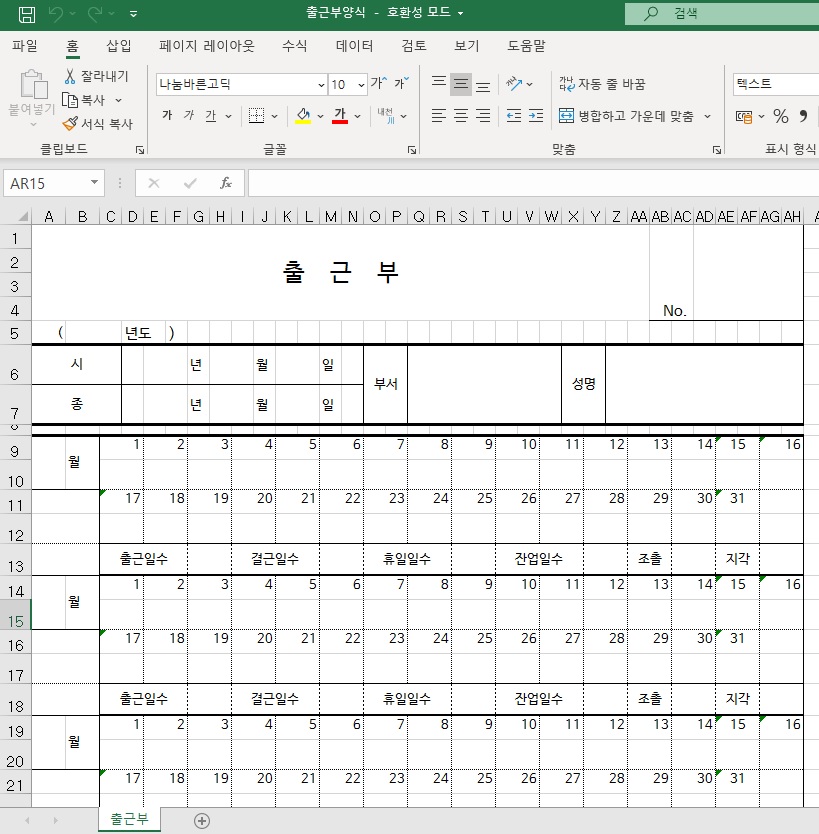The height and width of the screenshot is (834, 819).
Task: Select the 부서 cell
Action: (386, 384)
